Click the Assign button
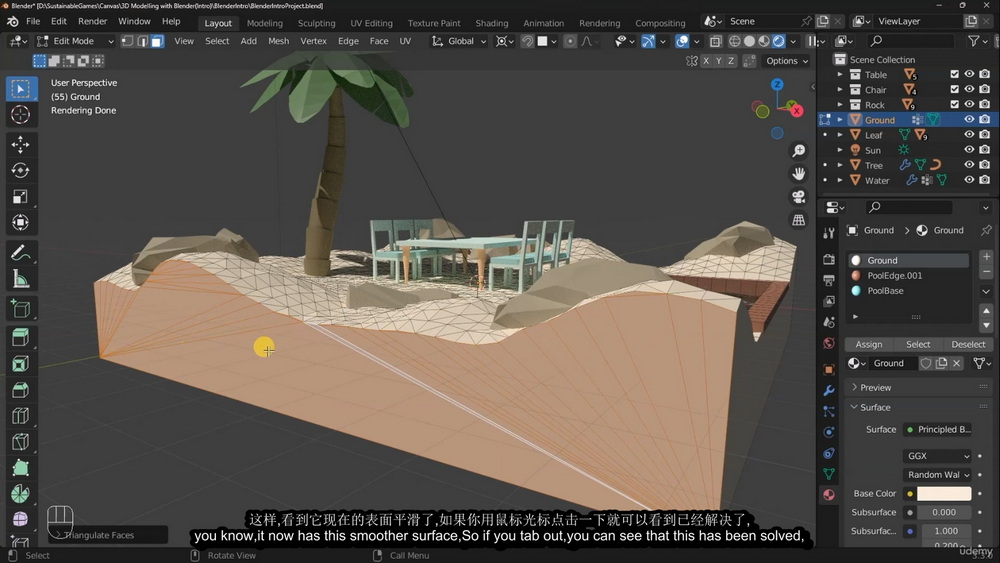This screenshot has width=1000, height=563. tap(869, 344)
